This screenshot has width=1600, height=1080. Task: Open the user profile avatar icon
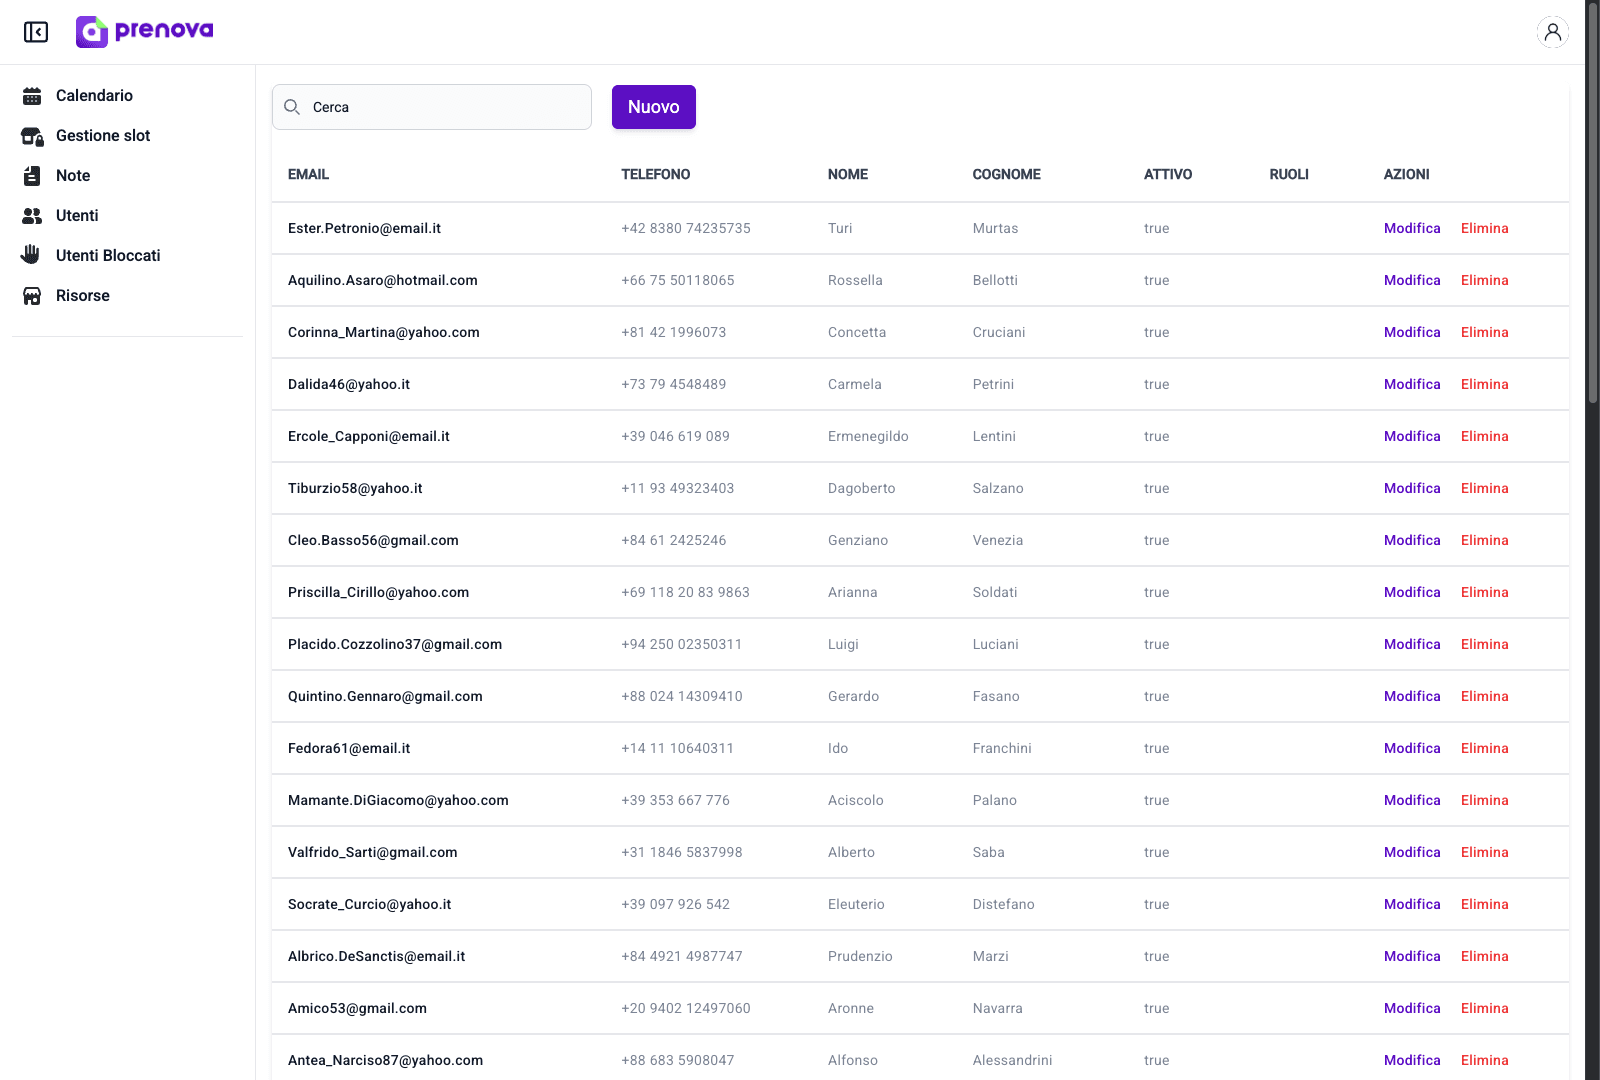[x=1552, y=32]
